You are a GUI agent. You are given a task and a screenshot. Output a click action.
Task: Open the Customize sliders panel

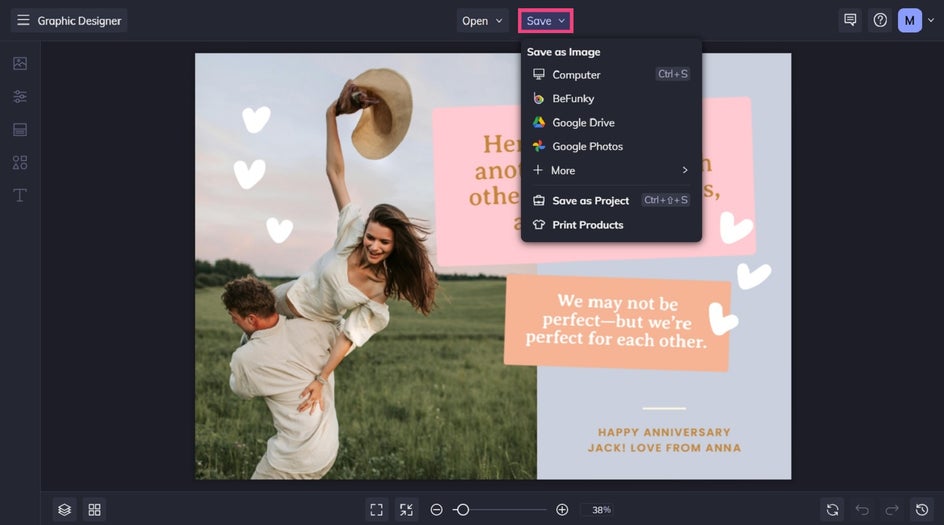[20, 96]
